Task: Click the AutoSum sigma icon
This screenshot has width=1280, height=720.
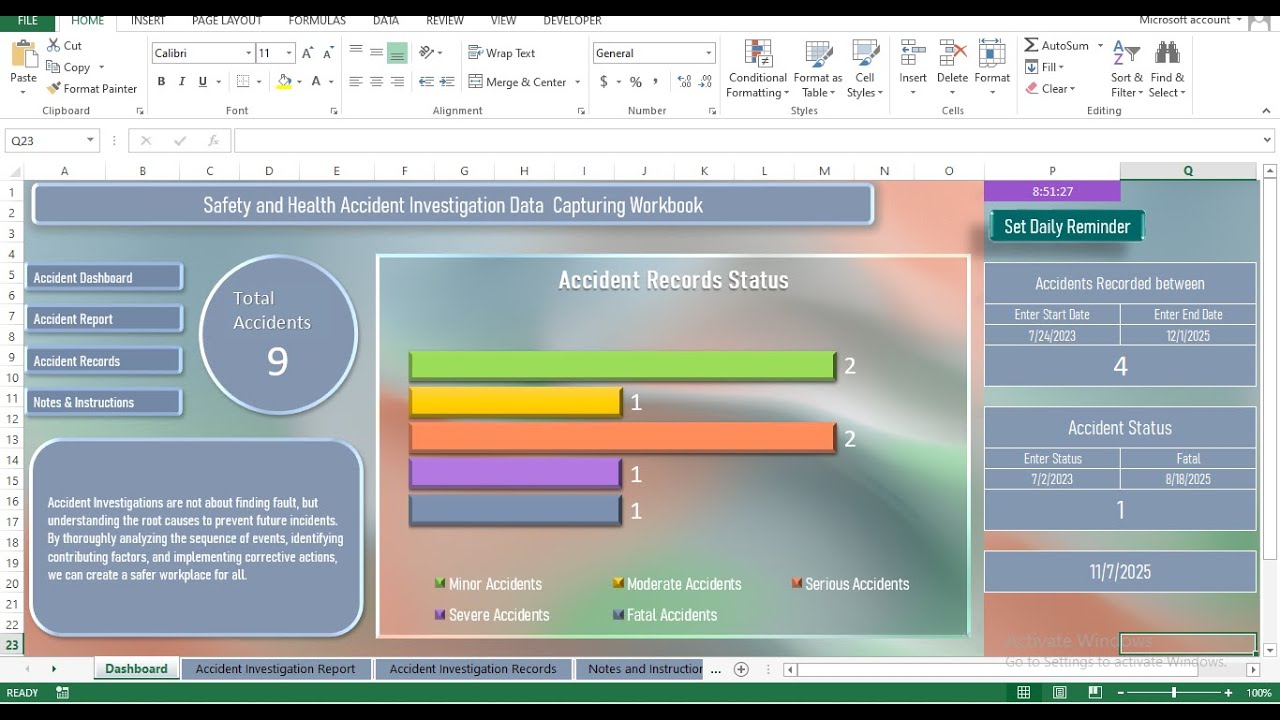Action: (1031, 45)
